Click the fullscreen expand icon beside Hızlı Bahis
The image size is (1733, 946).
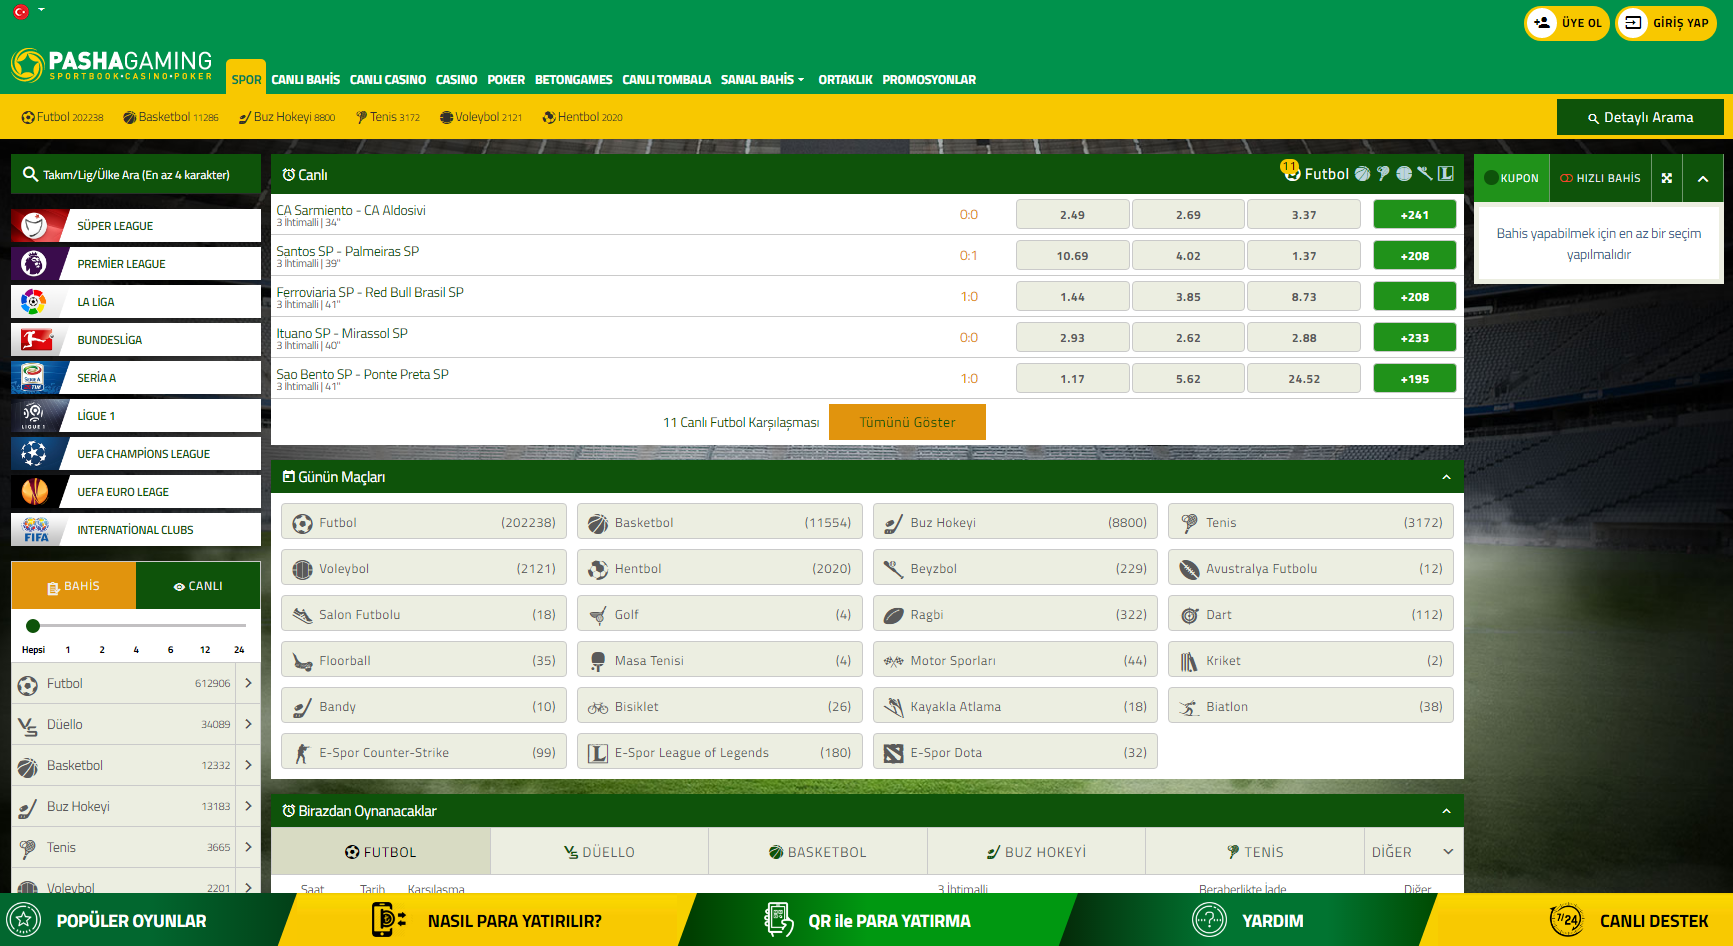1666,178
